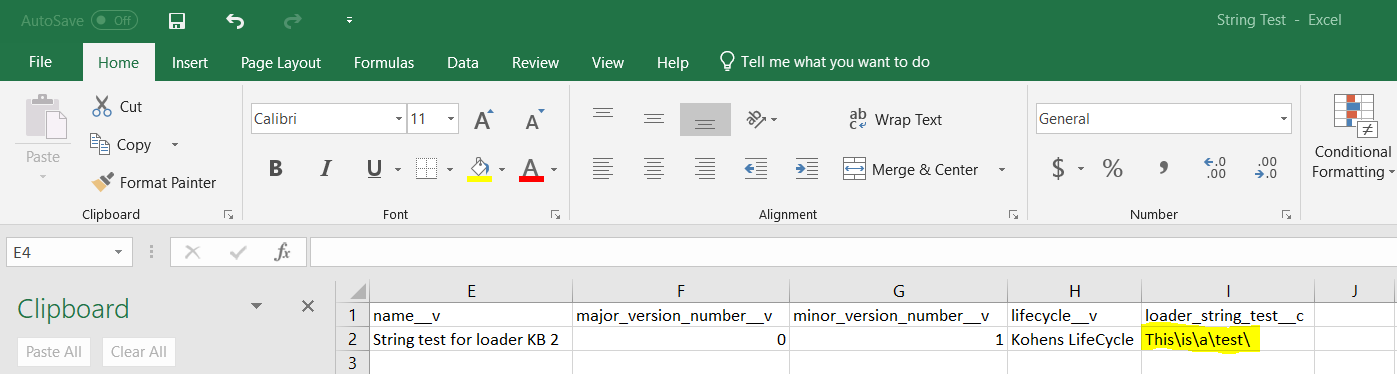The height and width of the screenshot is (374, 1397).
Task: Open Font Color palette dropdown
Action: tap(554, 169)
